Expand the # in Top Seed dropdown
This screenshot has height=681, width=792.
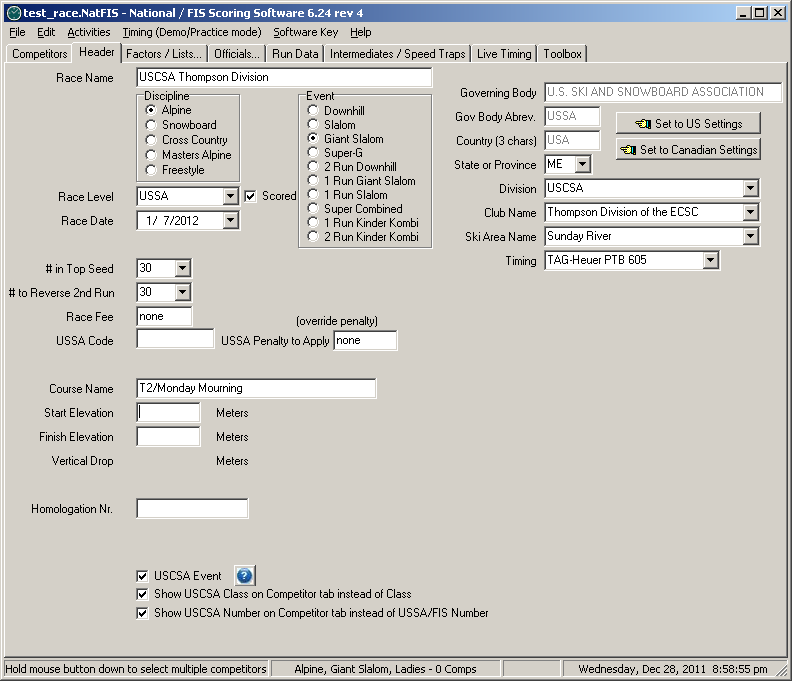coord(182,268)
